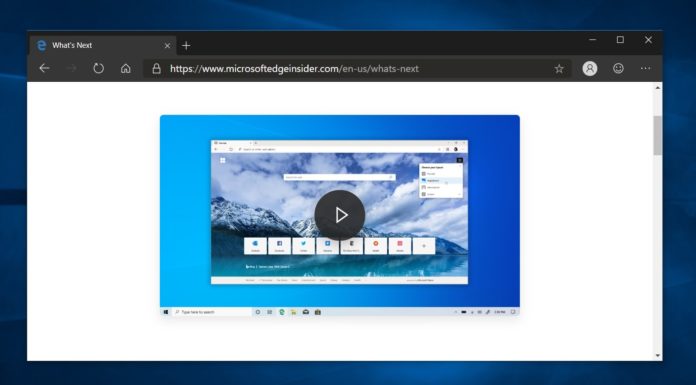696x385 pixels.
Task: Click the scrollbar down arrow
Action: (657, 356)
